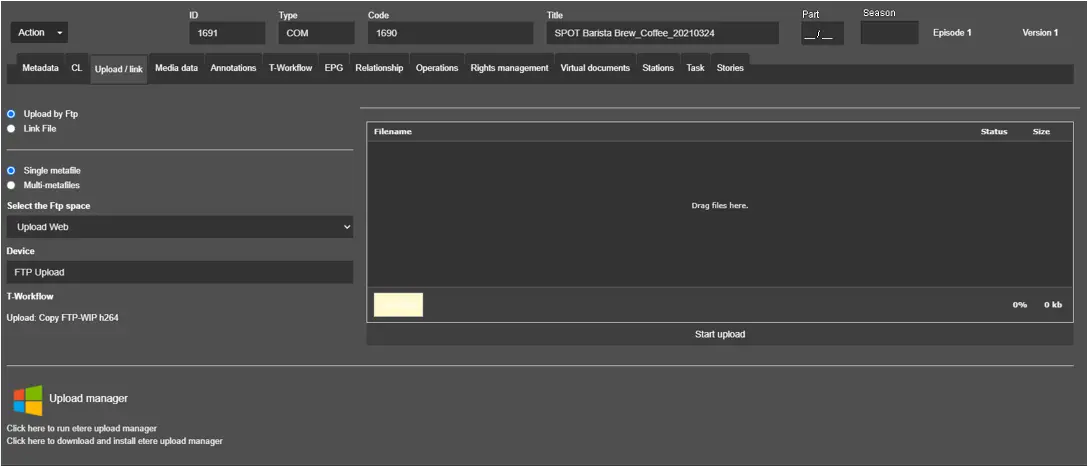Open the Rights management tab
Image resolution: width=1088 pixels, height=466 pixels.
(509, 68)
